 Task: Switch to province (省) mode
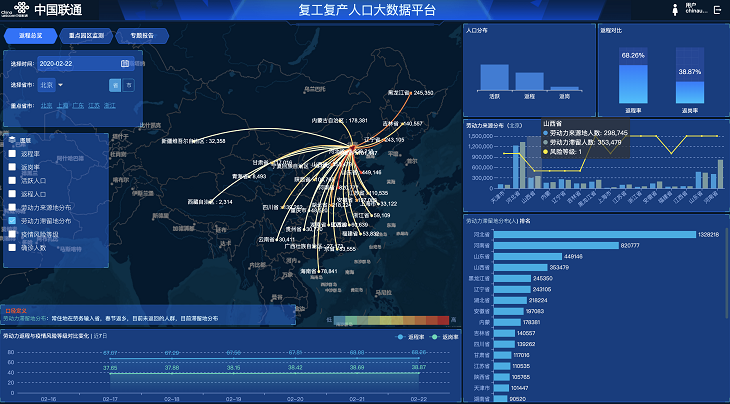115,85
